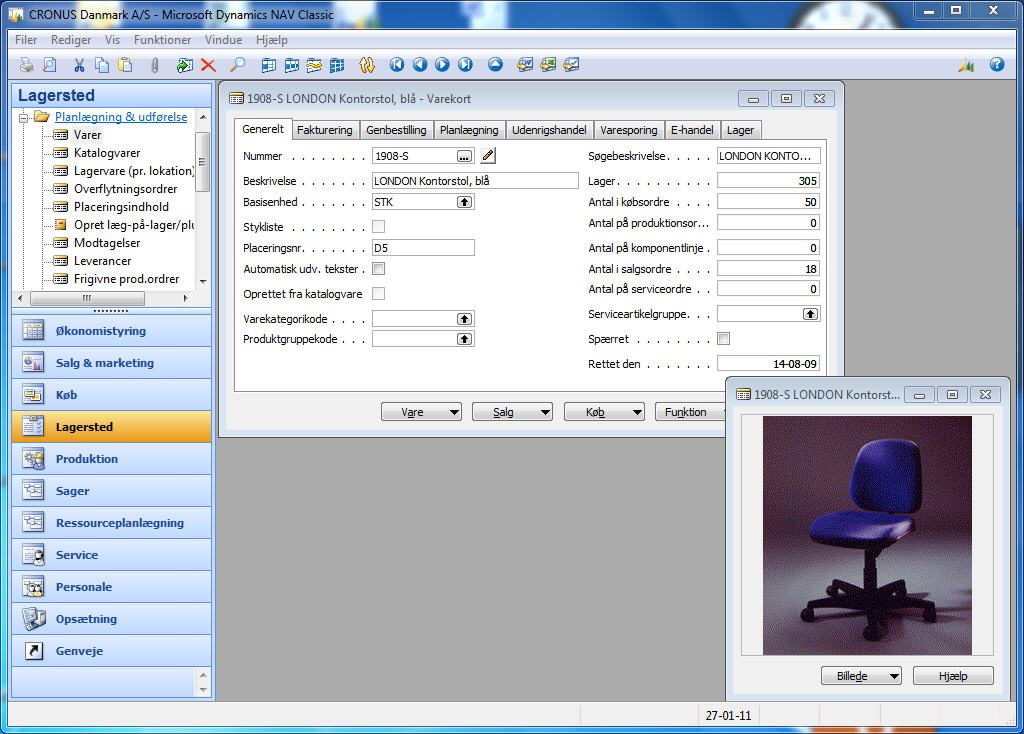1024x734 pixels.
Task: Click the Placeringsnr. field containing D5
Action: click(x=423, y=248)
